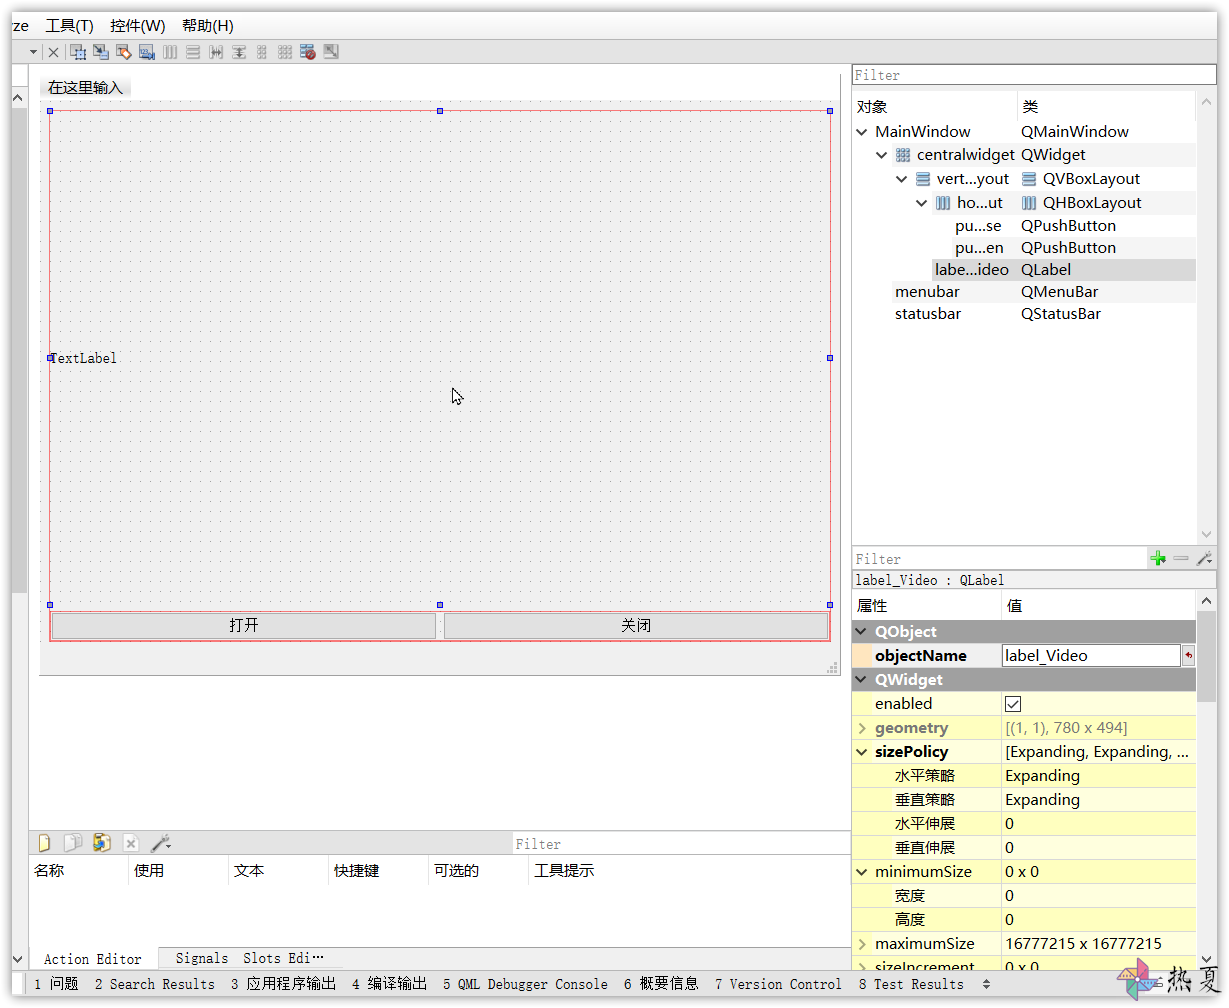This screenshot has width=1229, height=1008.
Task: Collapse the minimumSize property
Action: [x=862, y=872]
